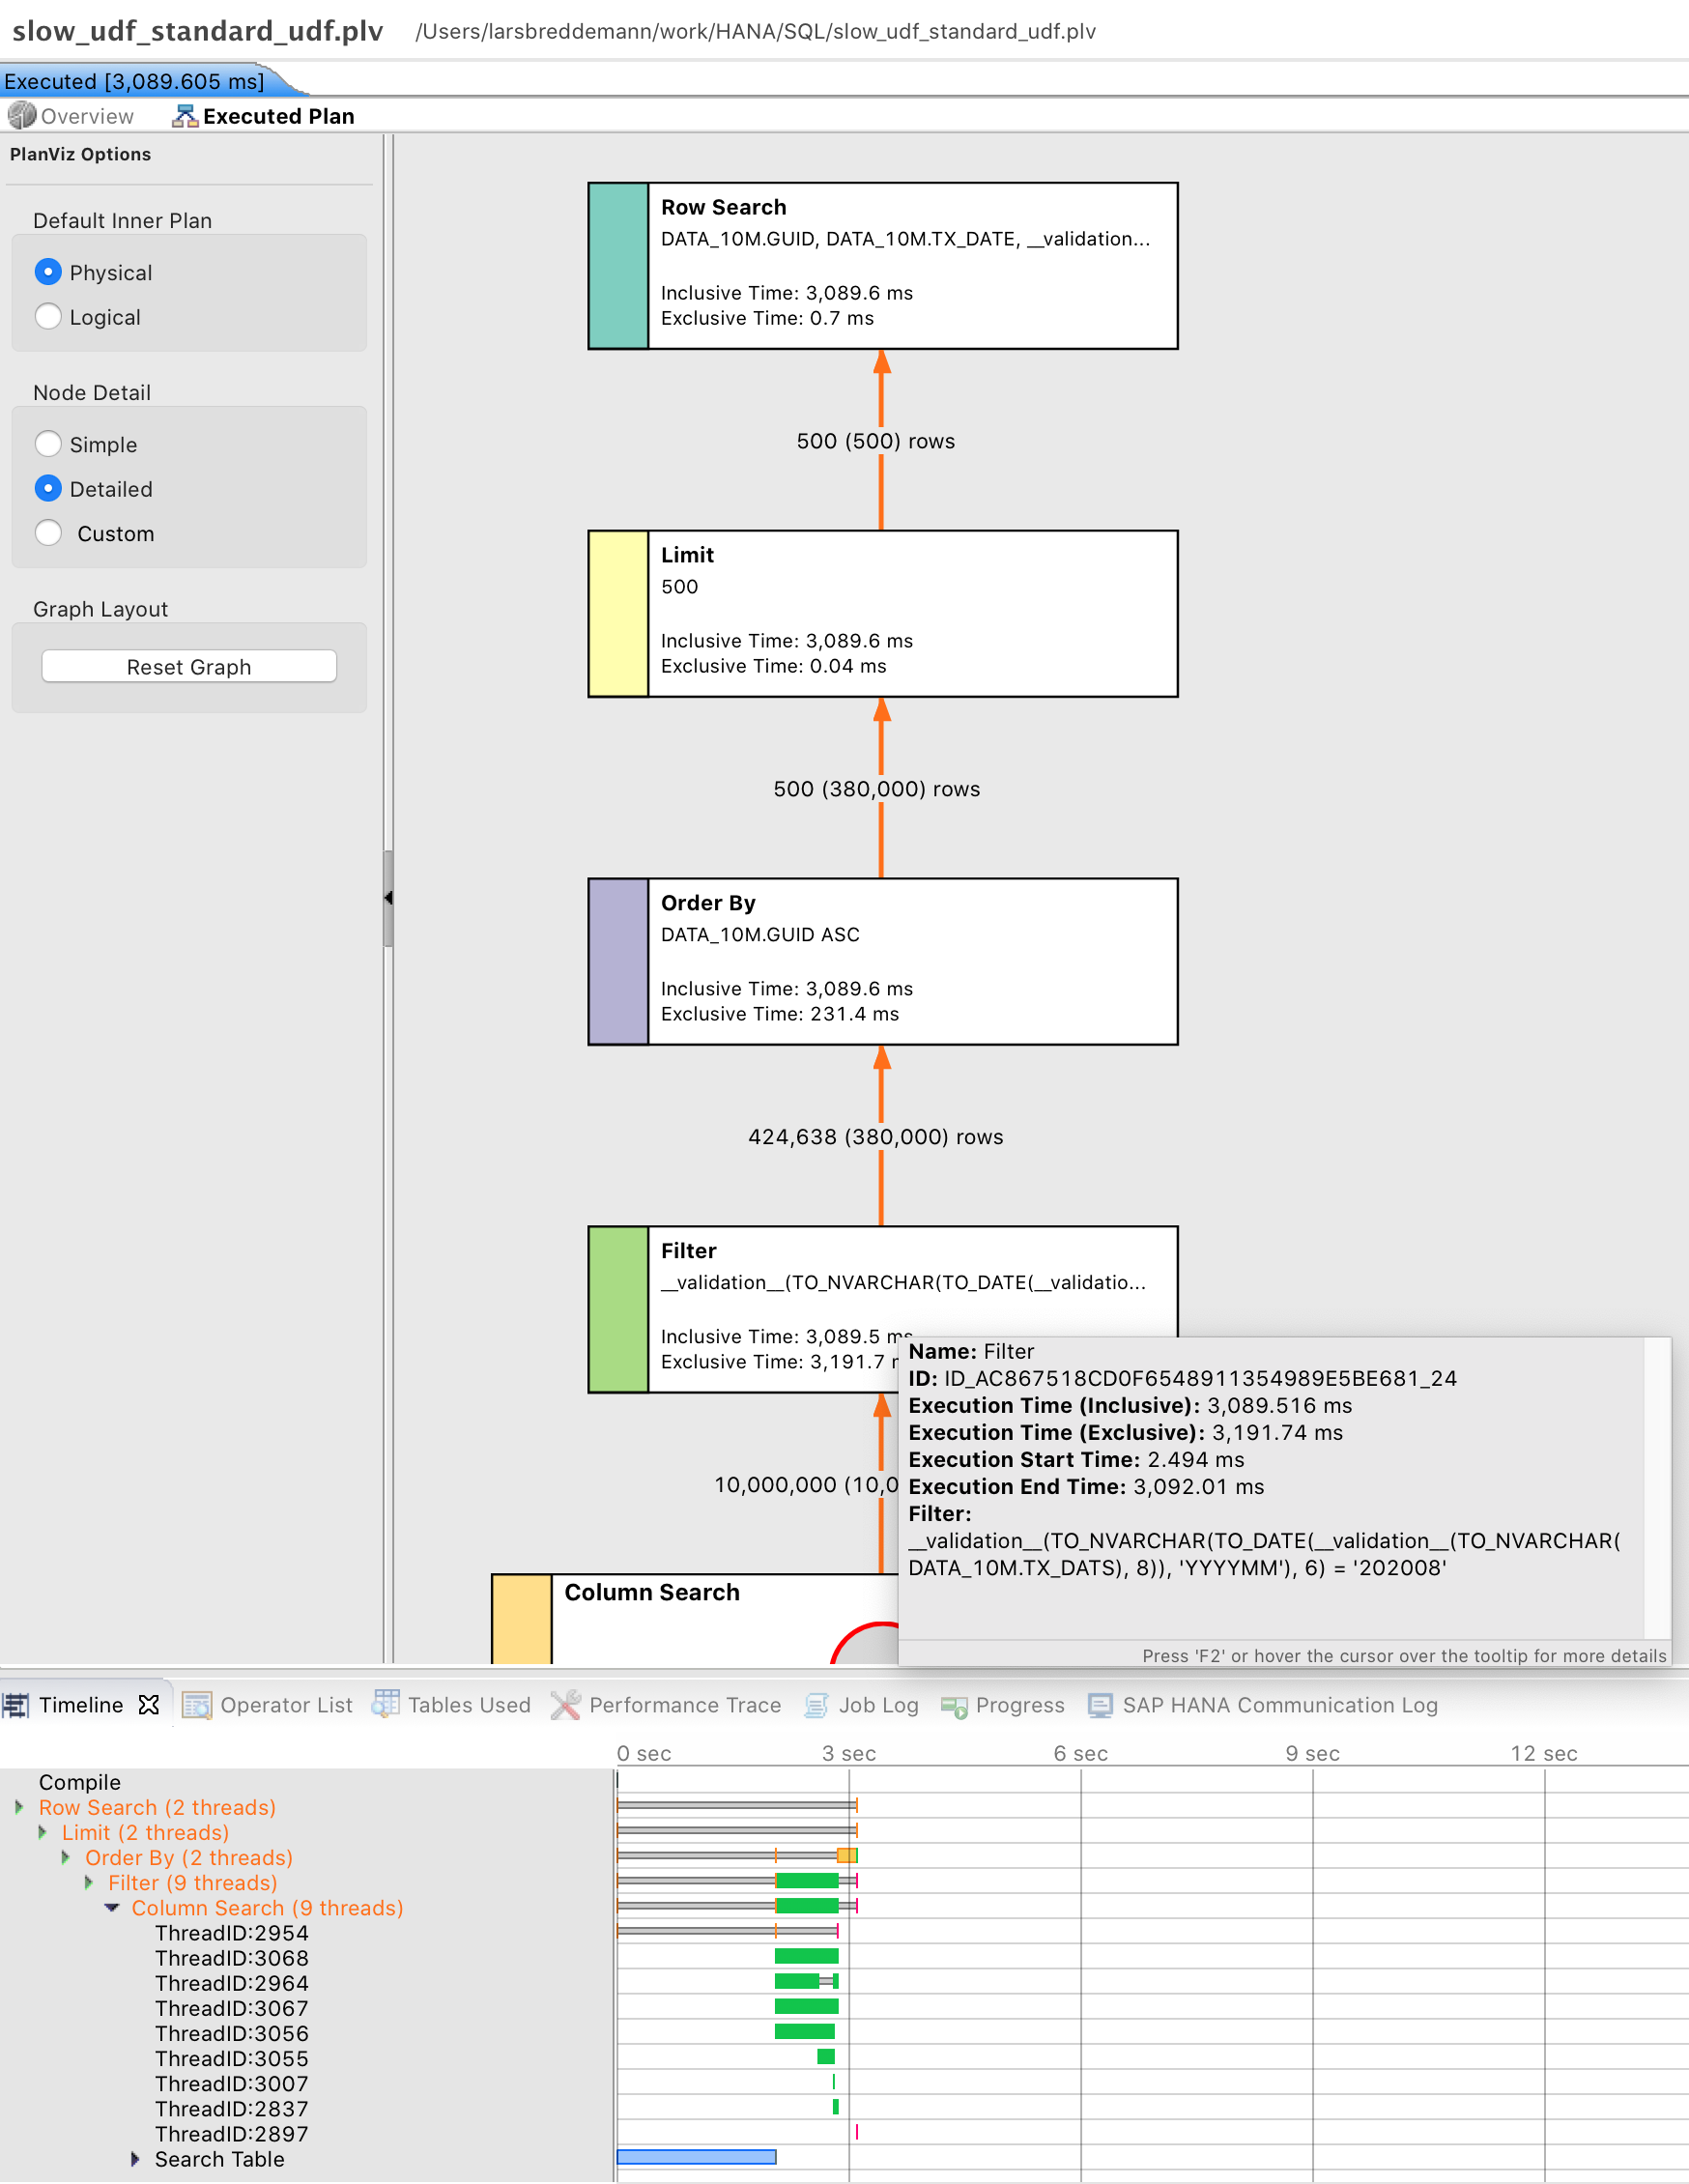The height and width of the screenshot is (2184, 1689).
Task: Click the Executed Plan tab icon
Action: (x=185, y=116)
